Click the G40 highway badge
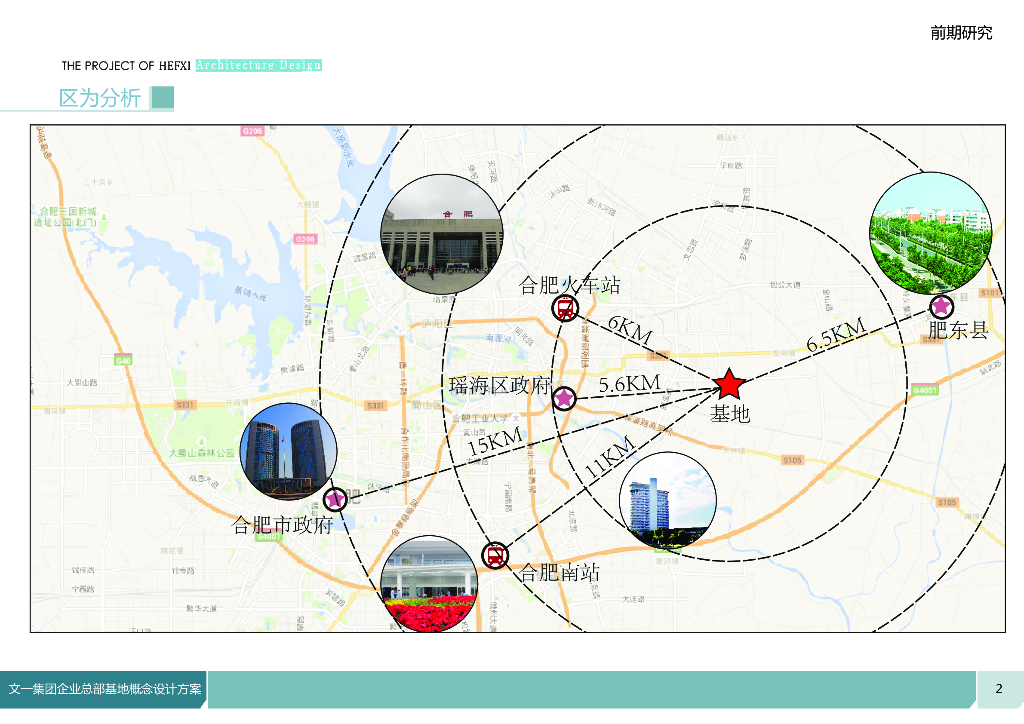Viewport: 1024px width, 724px height. (123, 360)
